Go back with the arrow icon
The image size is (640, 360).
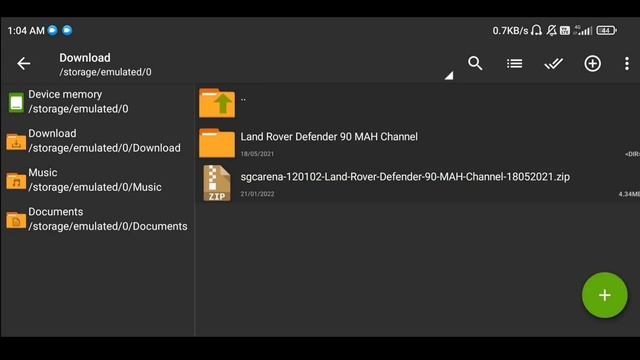(x=24, y=63)
